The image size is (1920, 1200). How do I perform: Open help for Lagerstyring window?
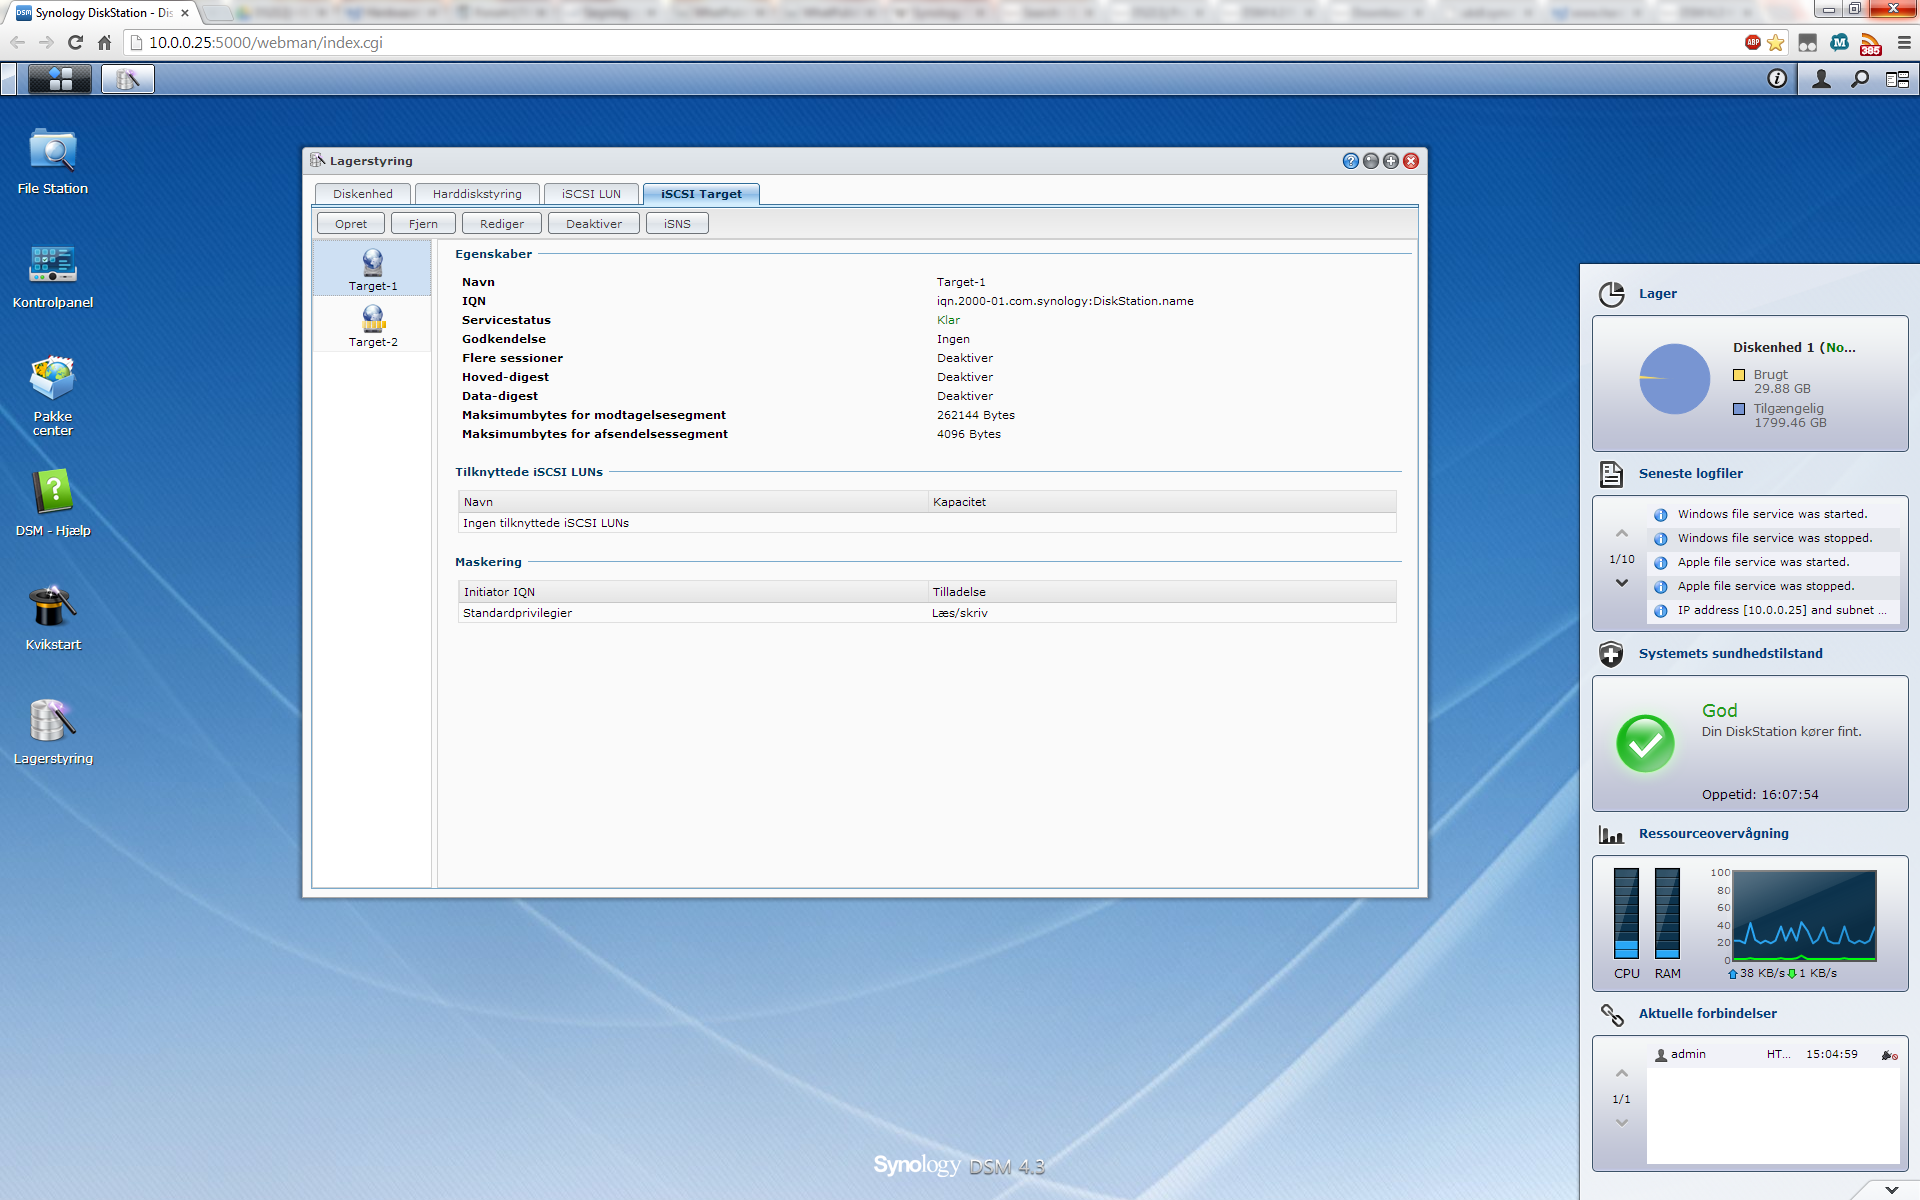1350,161
